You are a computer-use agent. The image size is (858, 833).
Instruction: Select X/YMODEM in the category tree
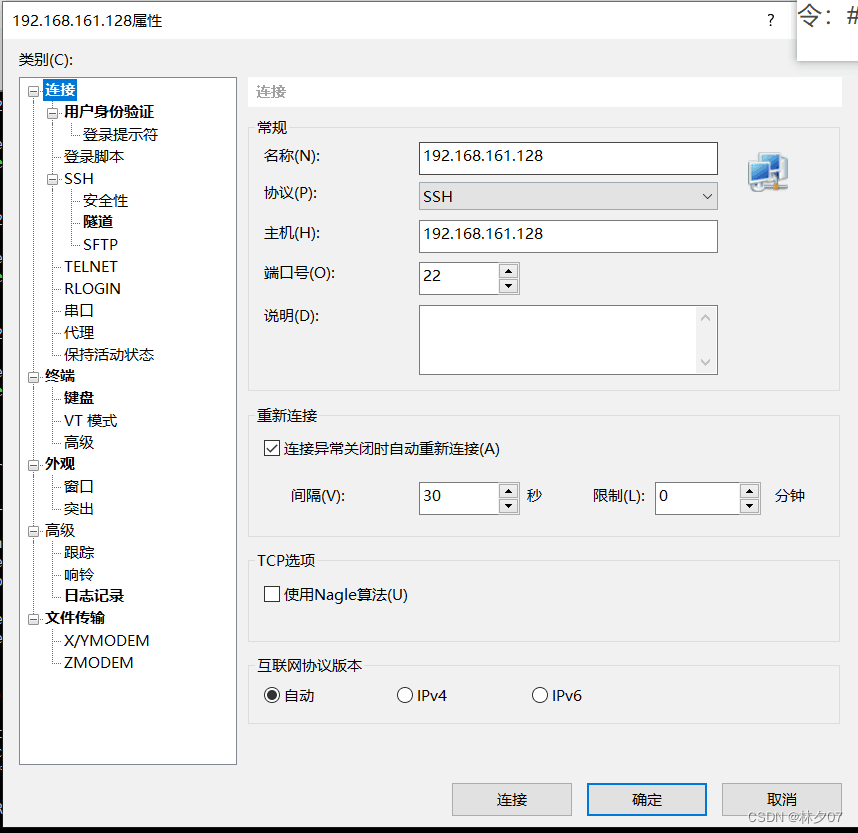[x=106, y=640]
